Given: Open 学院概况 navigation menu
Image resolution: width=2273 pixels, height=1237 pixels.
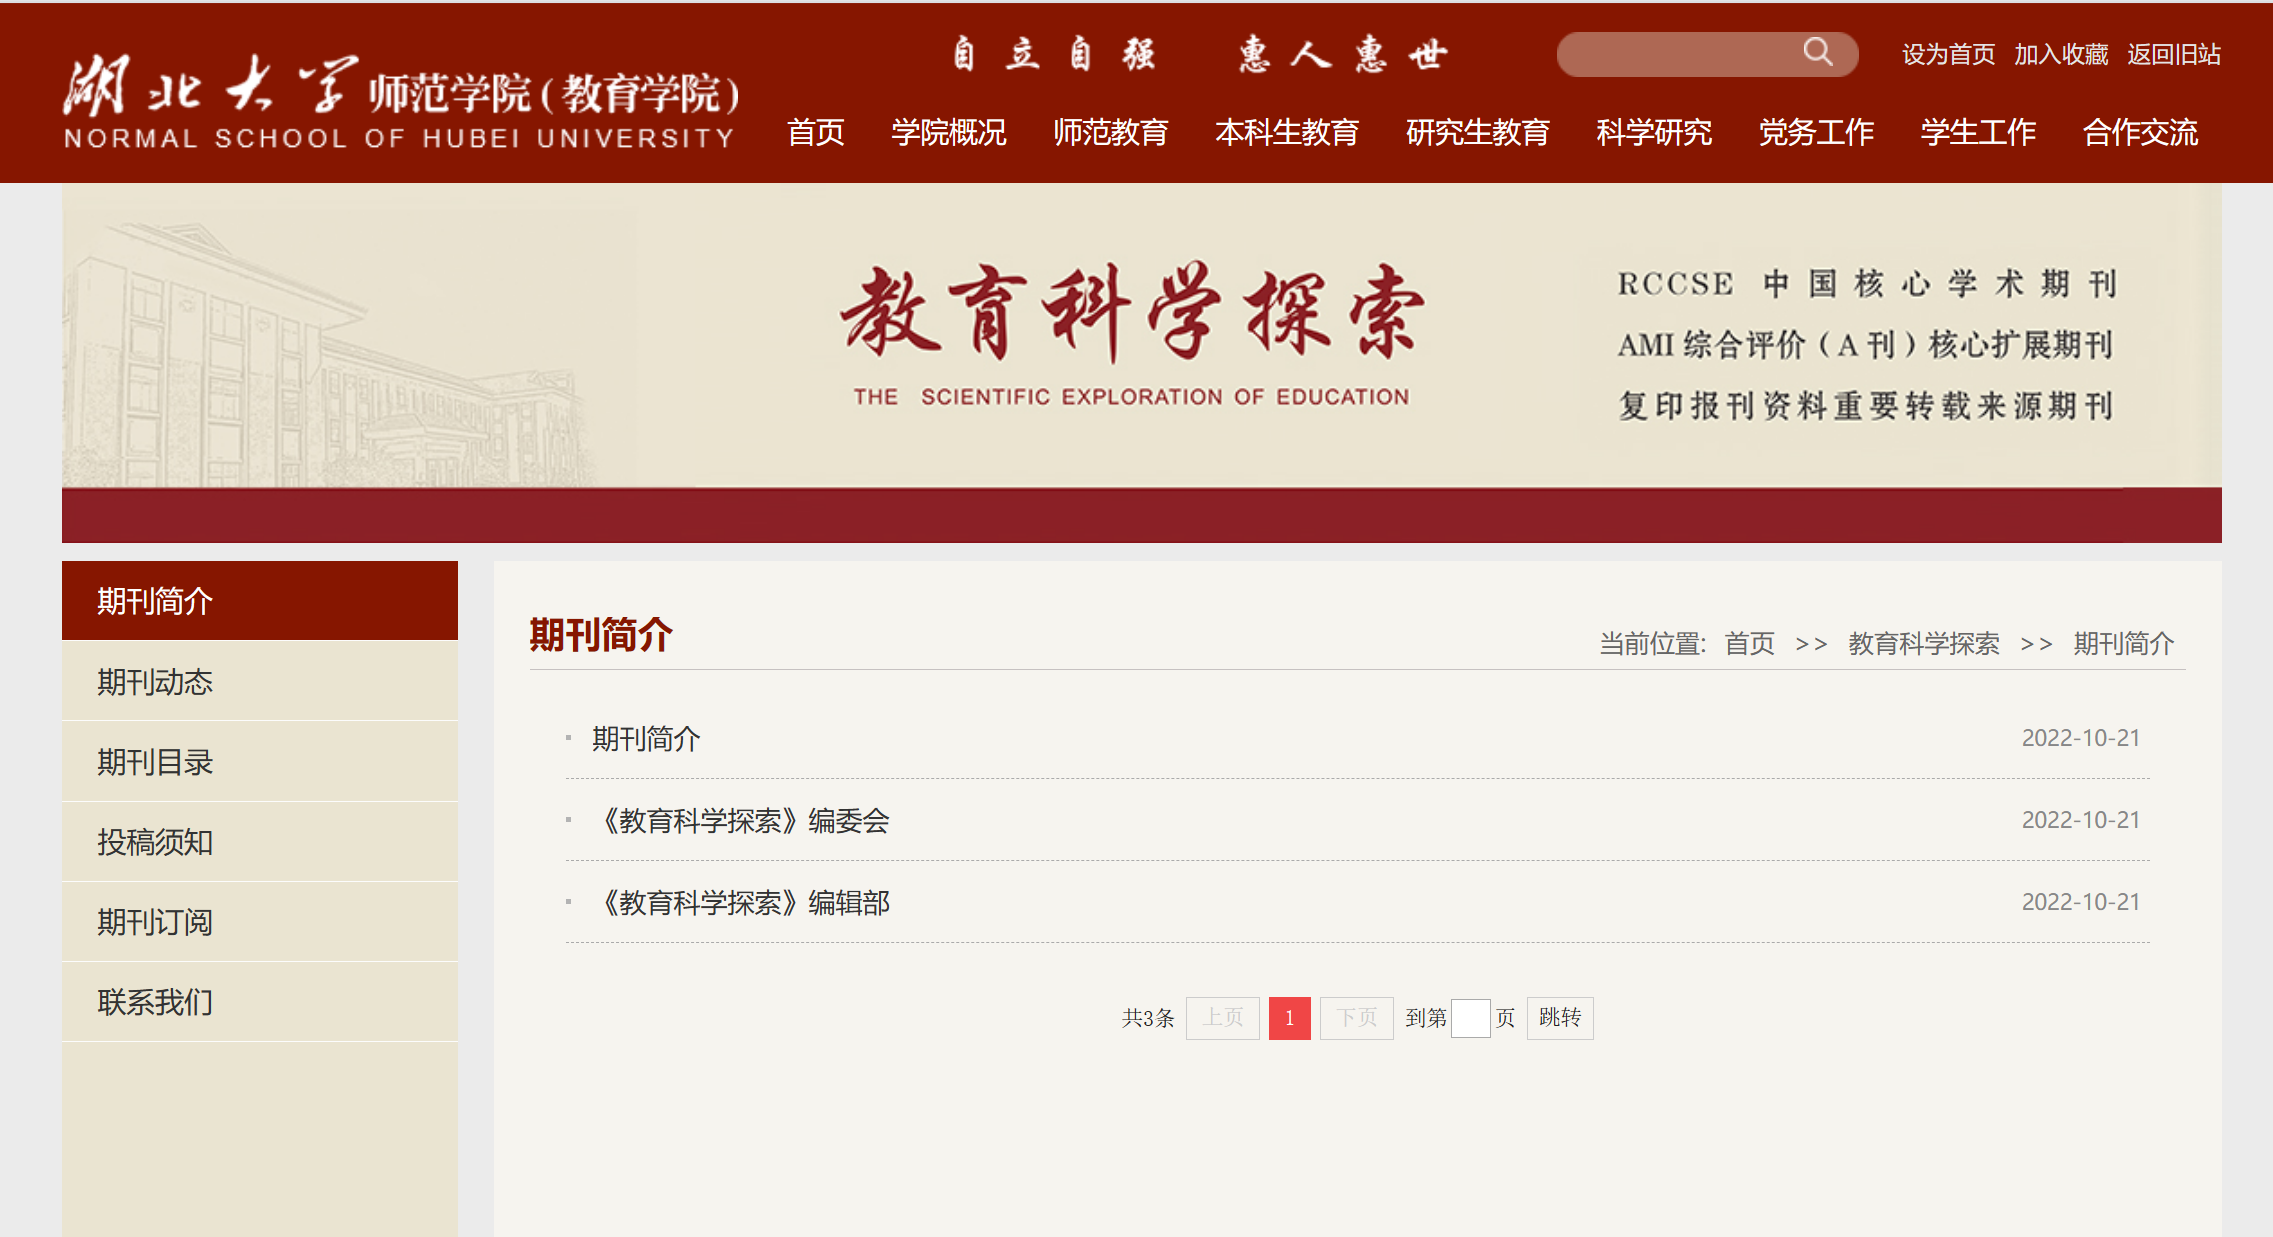Looking at the screenshot, I should [949, 132].
